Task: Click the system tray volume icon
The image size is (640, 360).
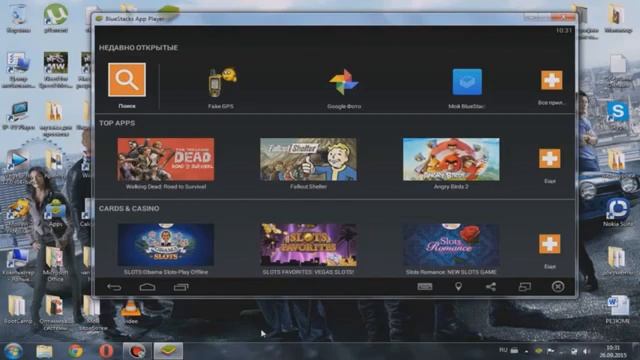Action: 587,351
